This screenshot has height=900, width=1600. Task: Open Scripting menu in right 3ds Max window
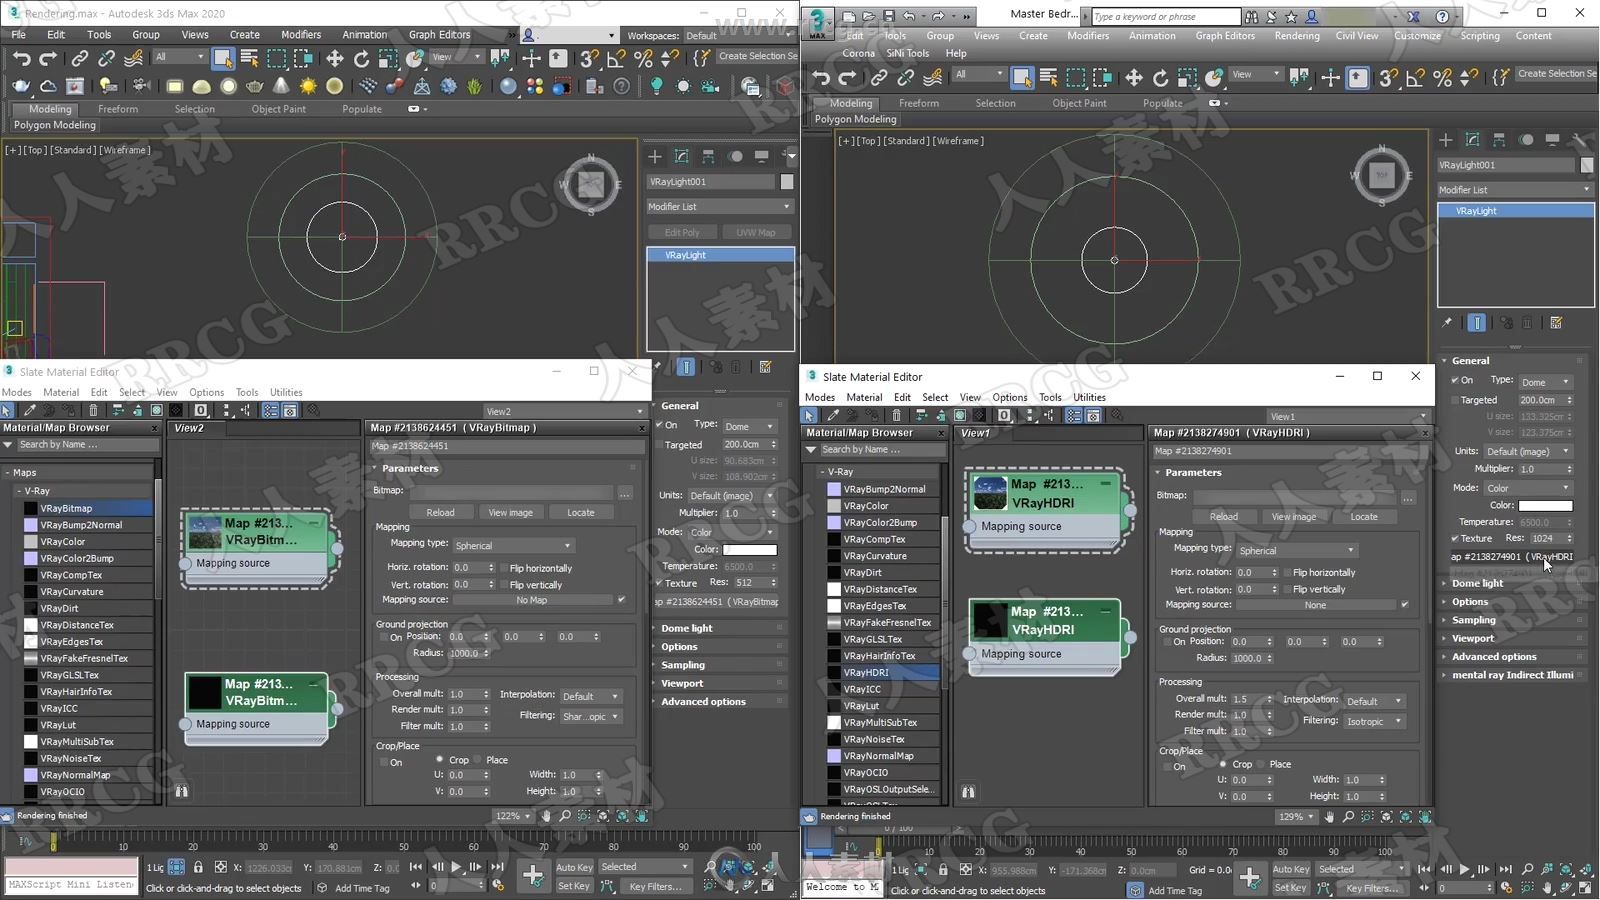coord(1479,35)
